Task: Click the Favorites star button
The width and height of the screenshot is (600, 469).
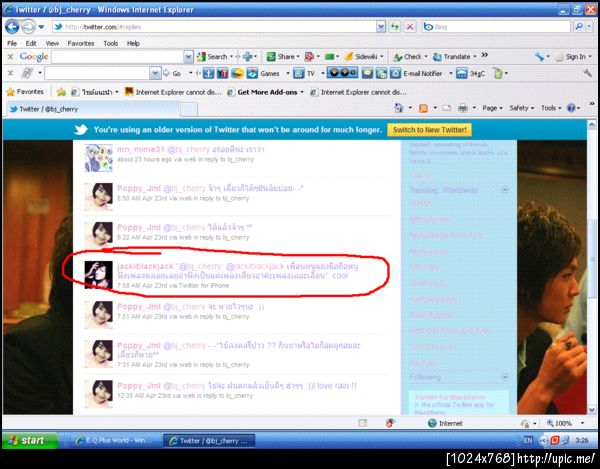Action: click(x=25, y=92)
